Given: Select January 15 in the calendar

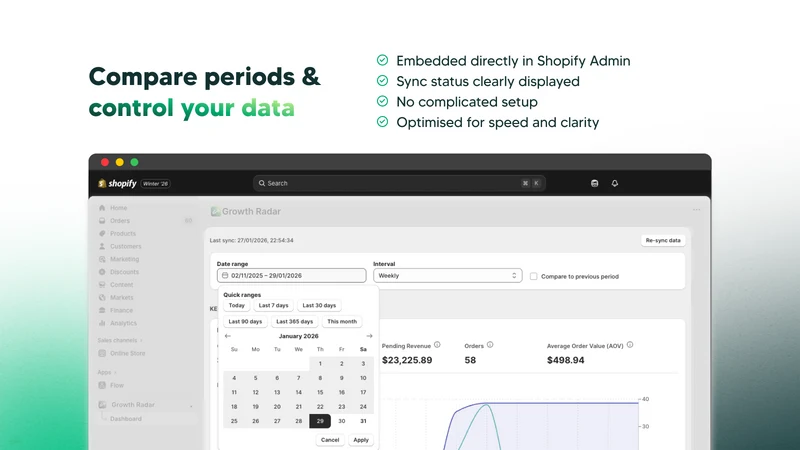Looking at the screenshot, I should click(320, 392).
